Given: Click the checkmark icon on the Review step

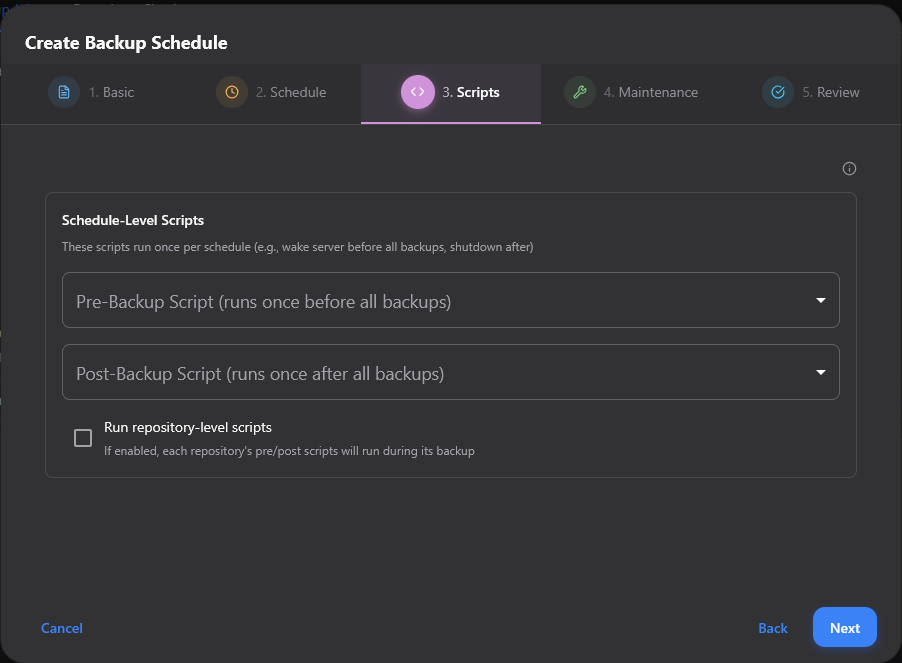Looking at the screenshot, I should (778, 92).
